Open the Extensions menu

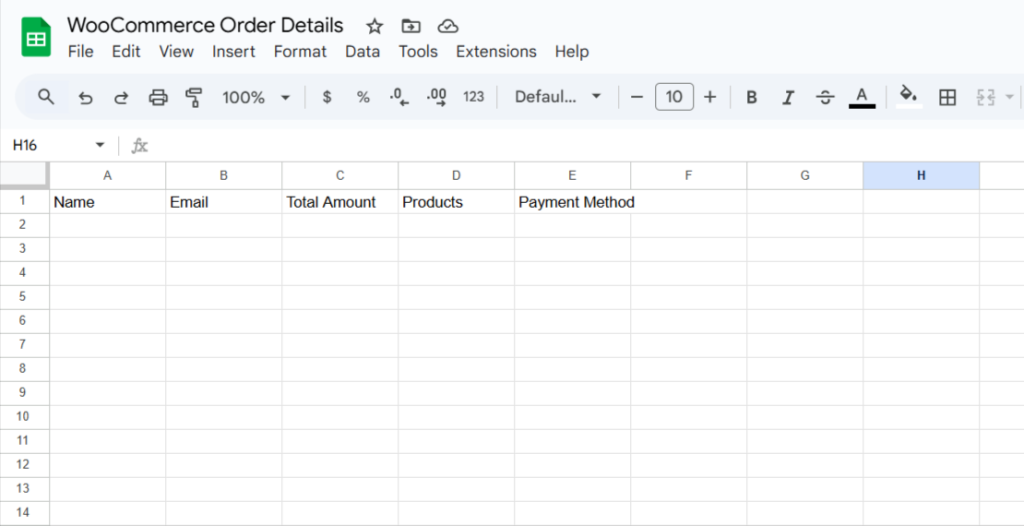(496, 51)
